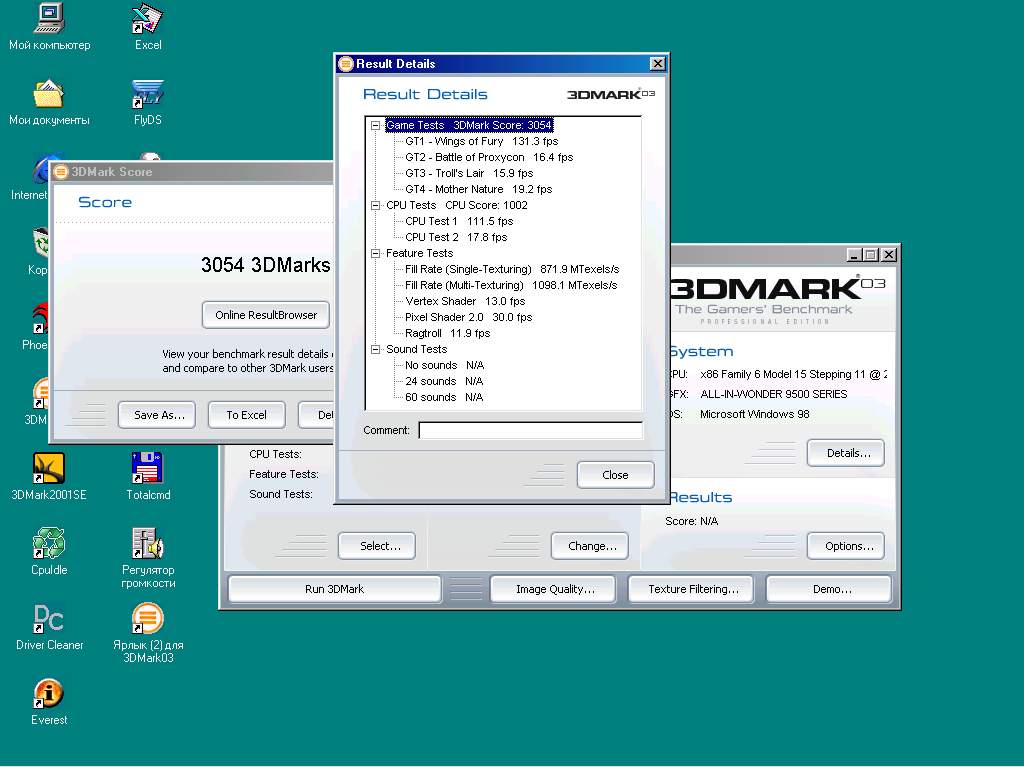This screenshot has height=768, width=1024.
Task: Open the Image Quality... tool
Action: [552, 589]
